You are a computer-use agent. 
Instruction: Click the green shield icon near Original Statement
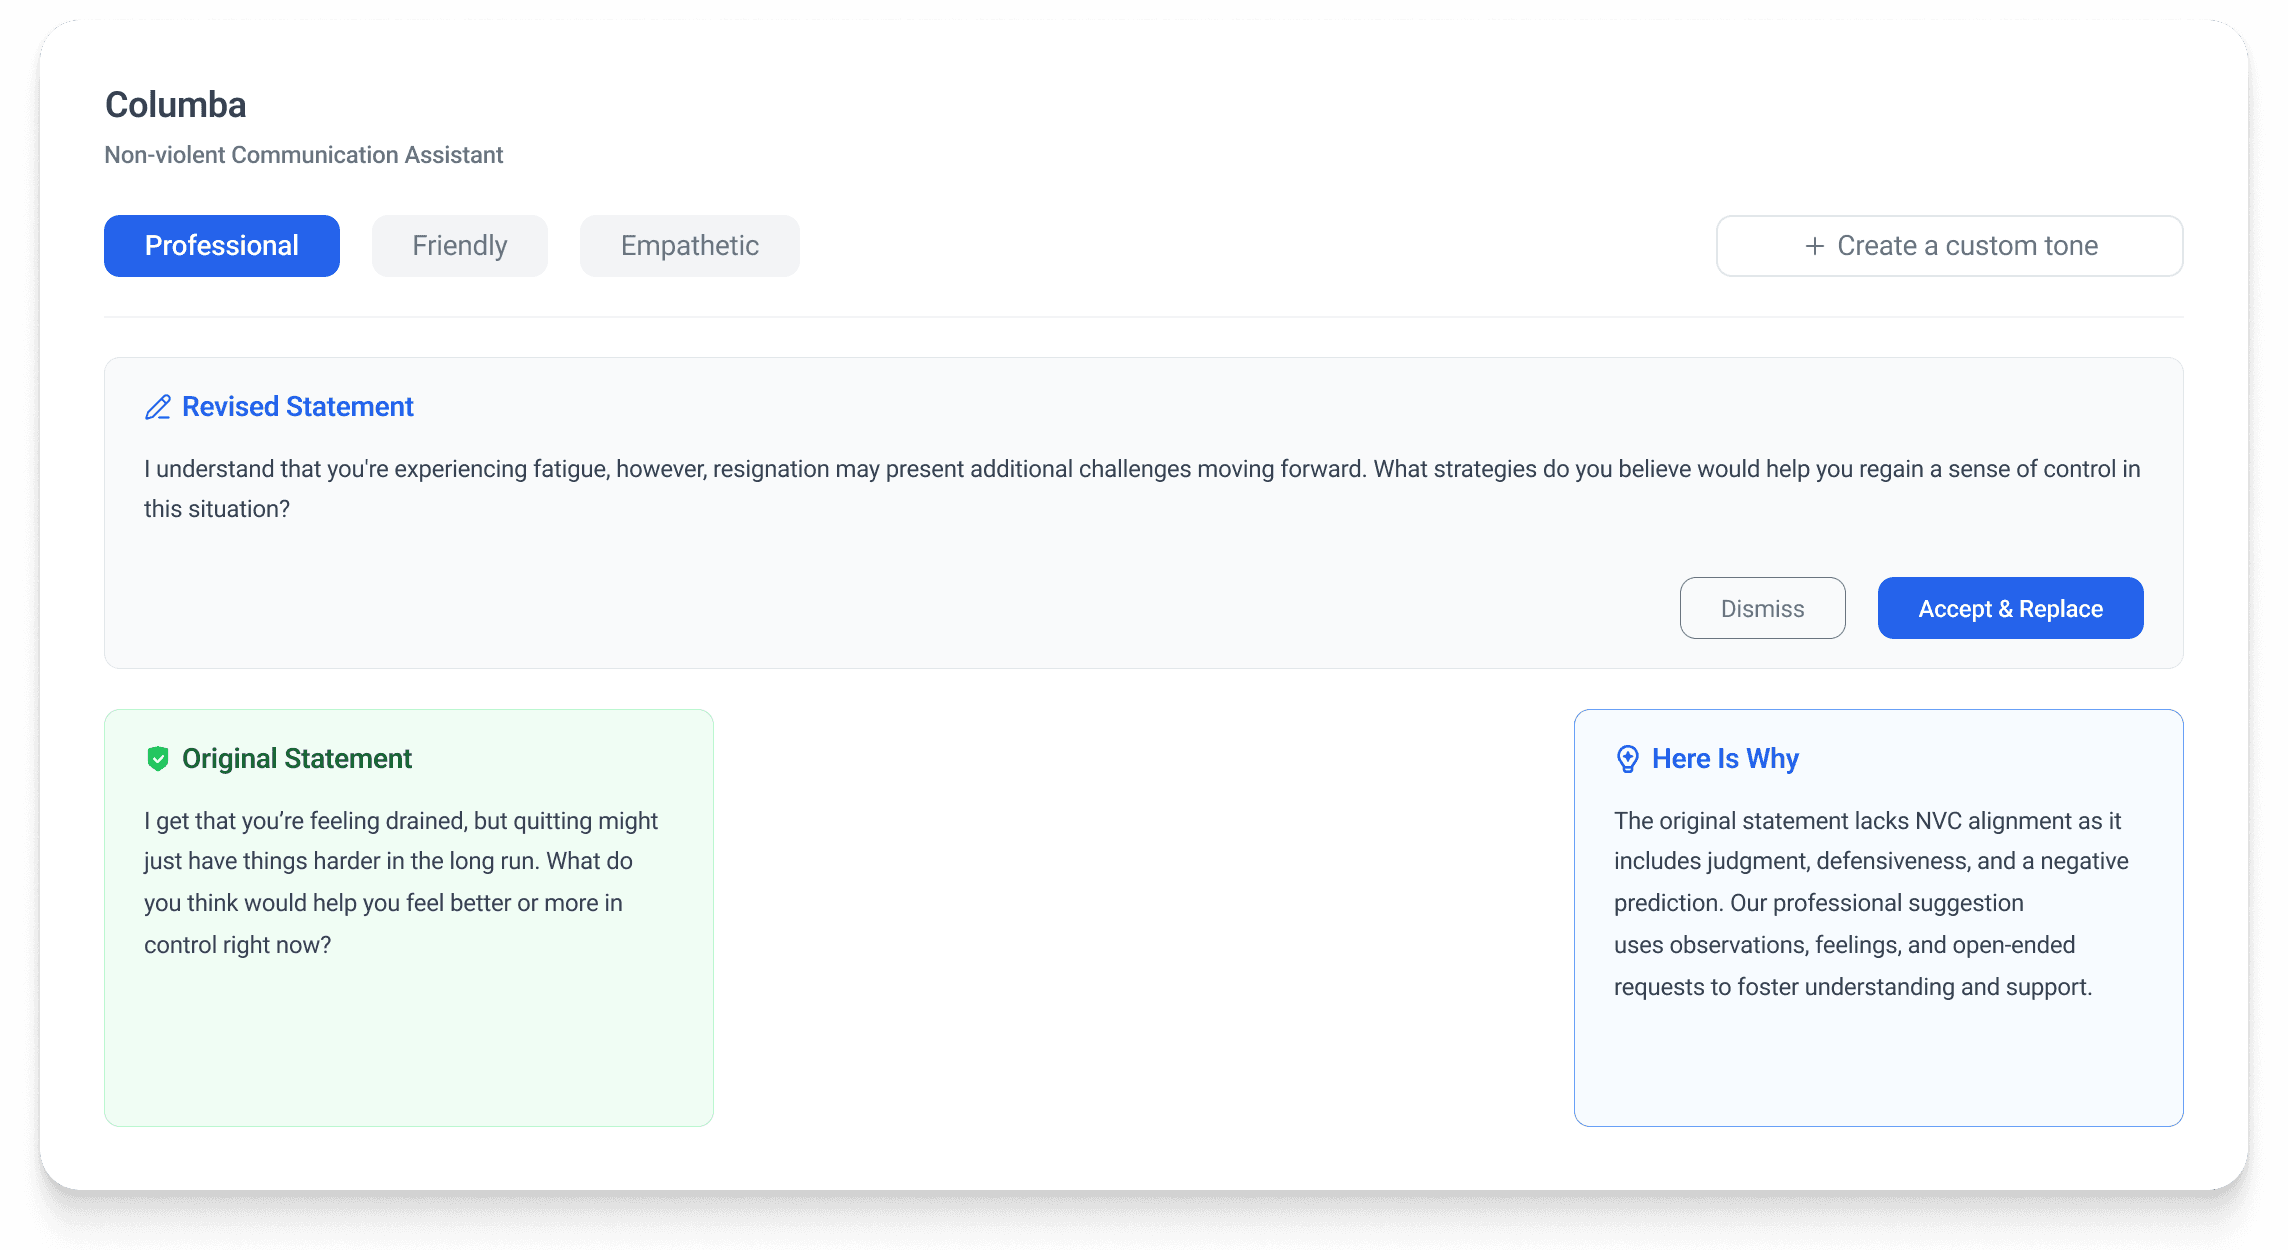(x=157, y=759)
